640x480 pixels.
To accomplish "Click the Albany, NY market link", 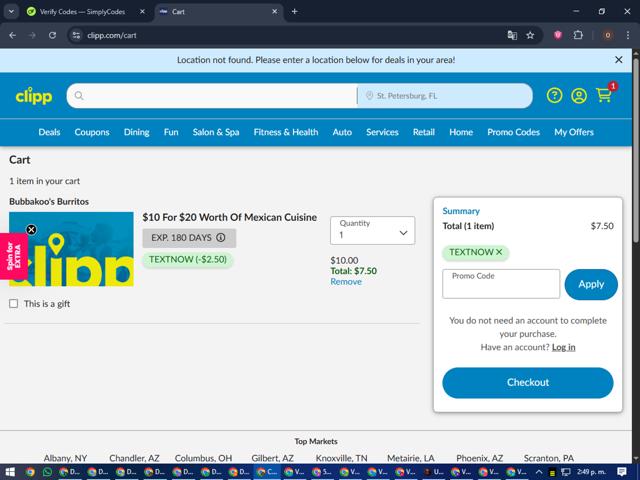I will (65, 458).
